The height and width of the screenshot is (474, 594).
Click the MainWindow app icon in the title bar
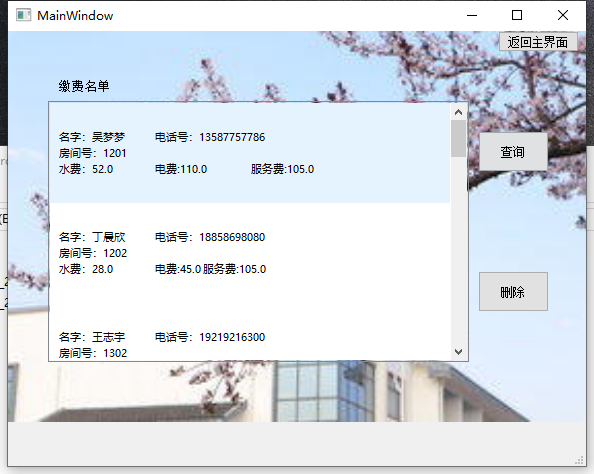tap(23, 15)
